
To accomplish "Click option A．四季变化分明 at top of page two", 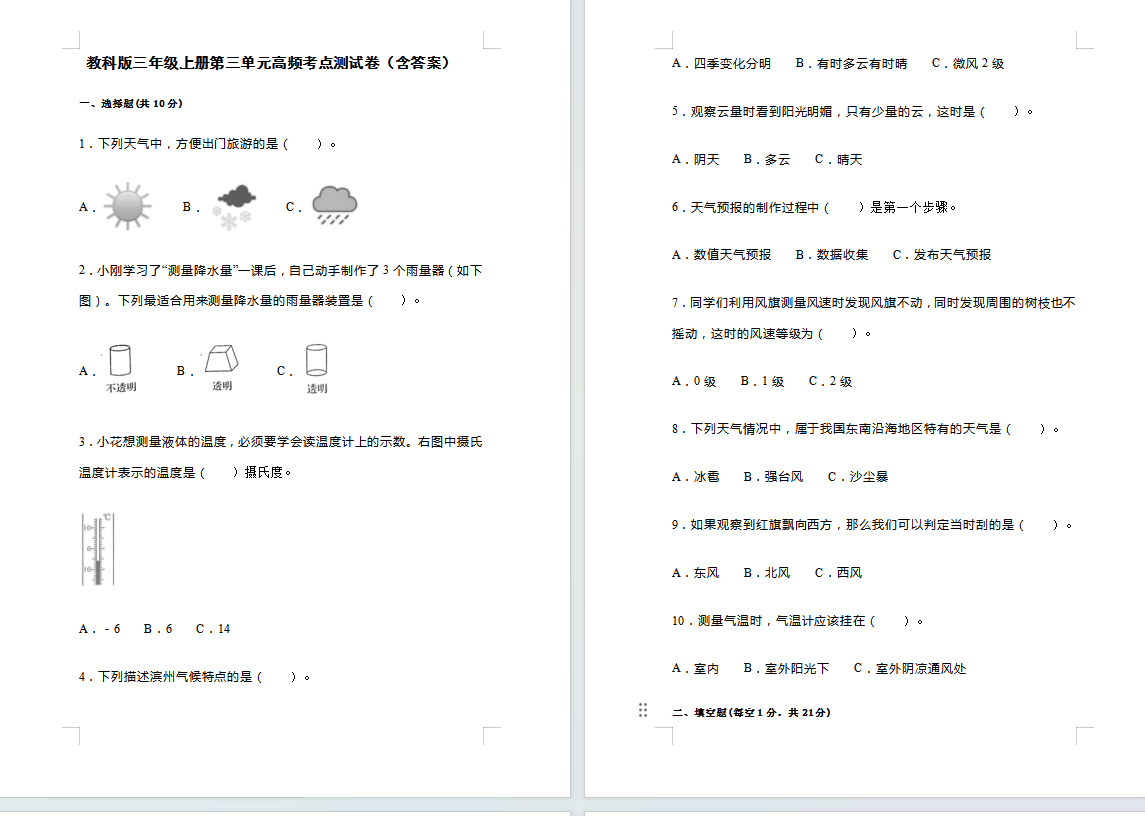I will pos(721,64).
